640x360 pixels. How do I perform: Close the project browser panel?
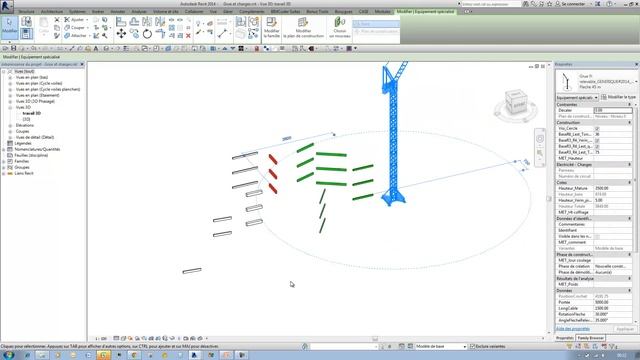82,64
